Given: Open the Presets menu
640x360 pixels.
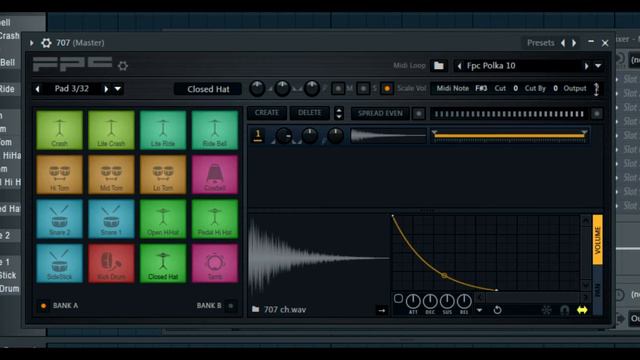Looking at the screenshot, I should pyautogui.click(x=540, y=43).
